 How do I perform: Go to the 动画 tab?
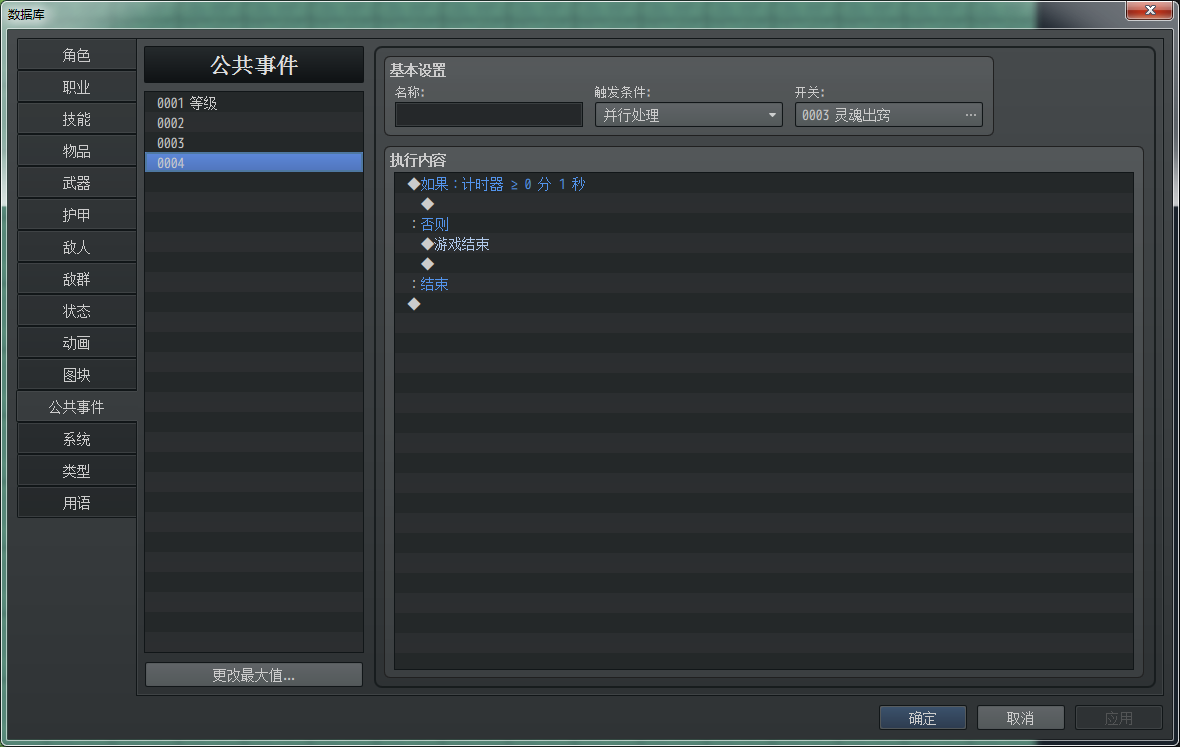tap(77, 343)
